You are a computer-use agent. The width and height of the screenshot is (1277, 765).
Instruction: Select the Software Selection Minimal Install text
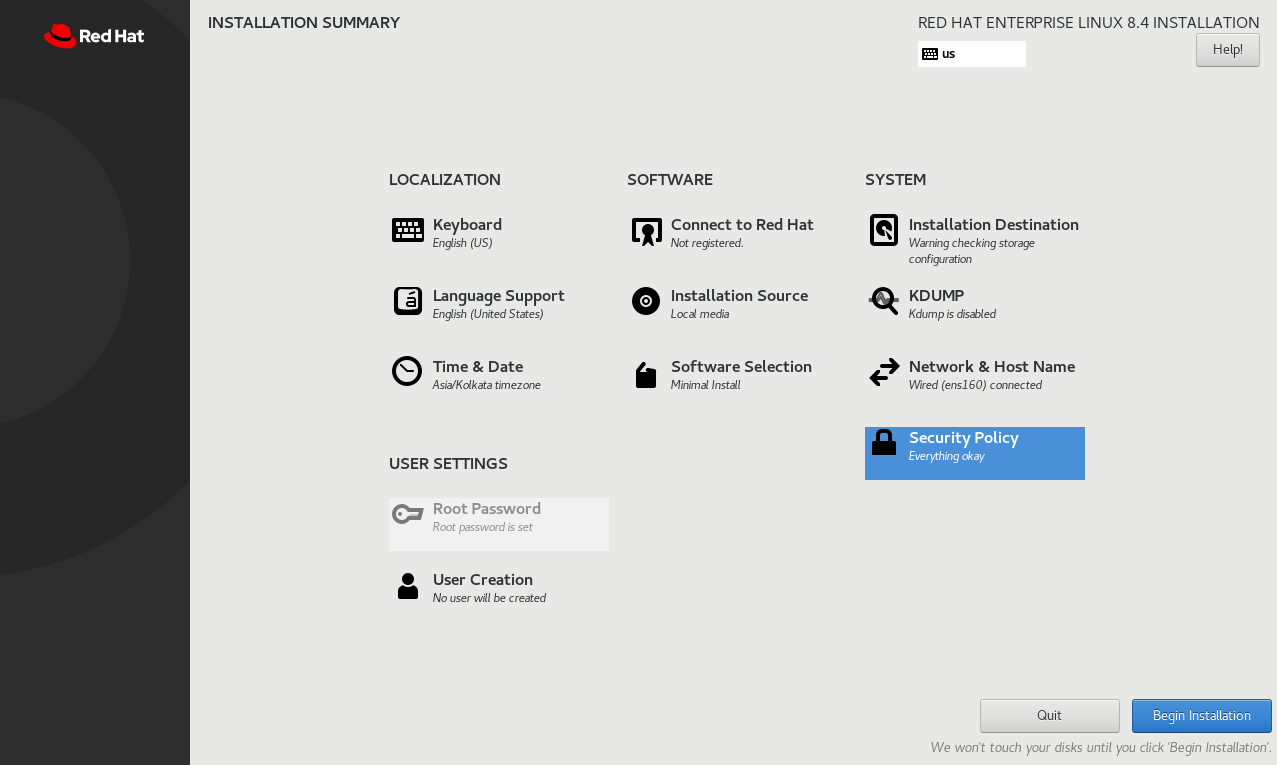click(x=705, y=385)
